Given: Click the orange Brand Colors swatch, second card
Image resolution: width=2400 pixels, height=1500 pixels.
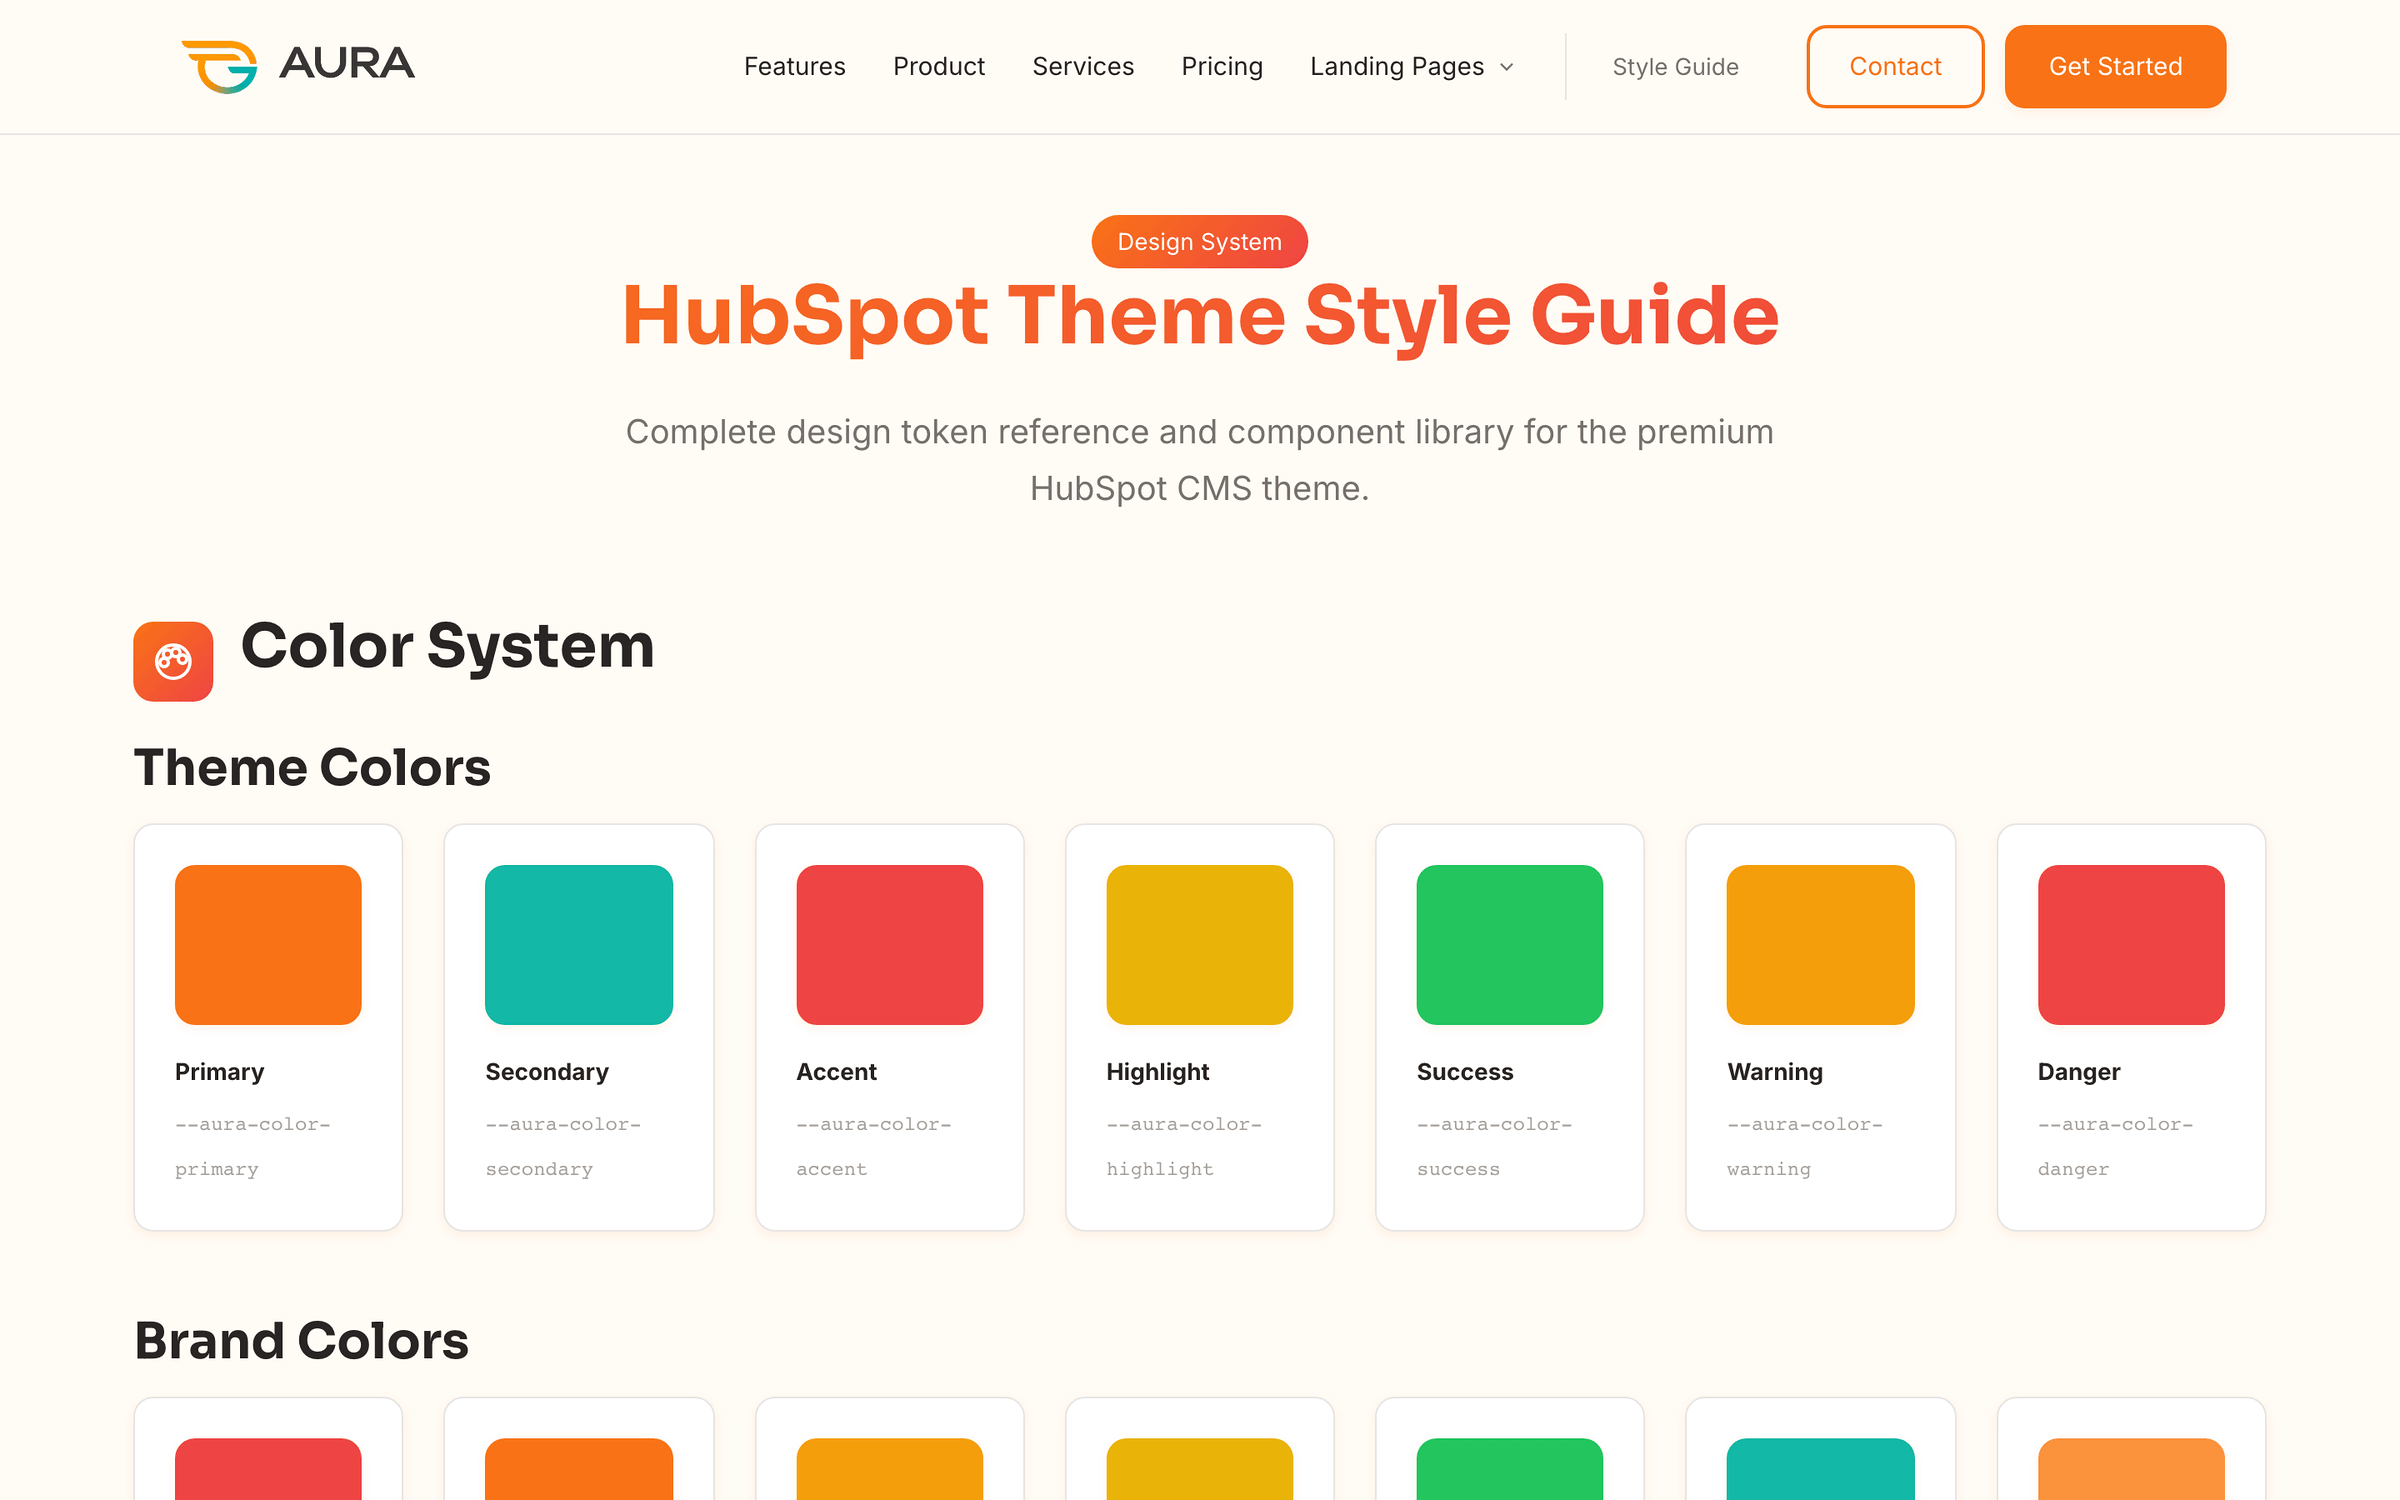Looking at the screenshot, I should (579, 1469).
